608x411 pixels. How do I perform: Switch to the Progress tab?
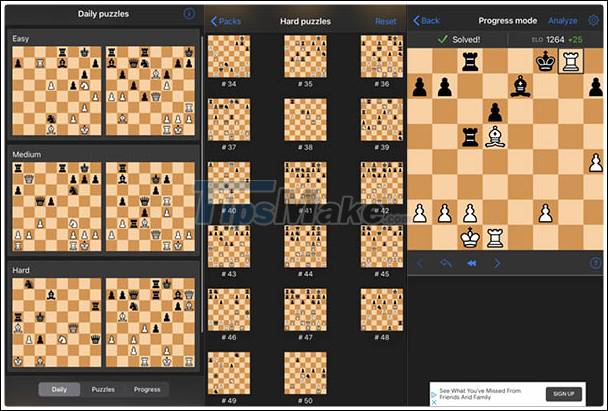pos(147,389)
